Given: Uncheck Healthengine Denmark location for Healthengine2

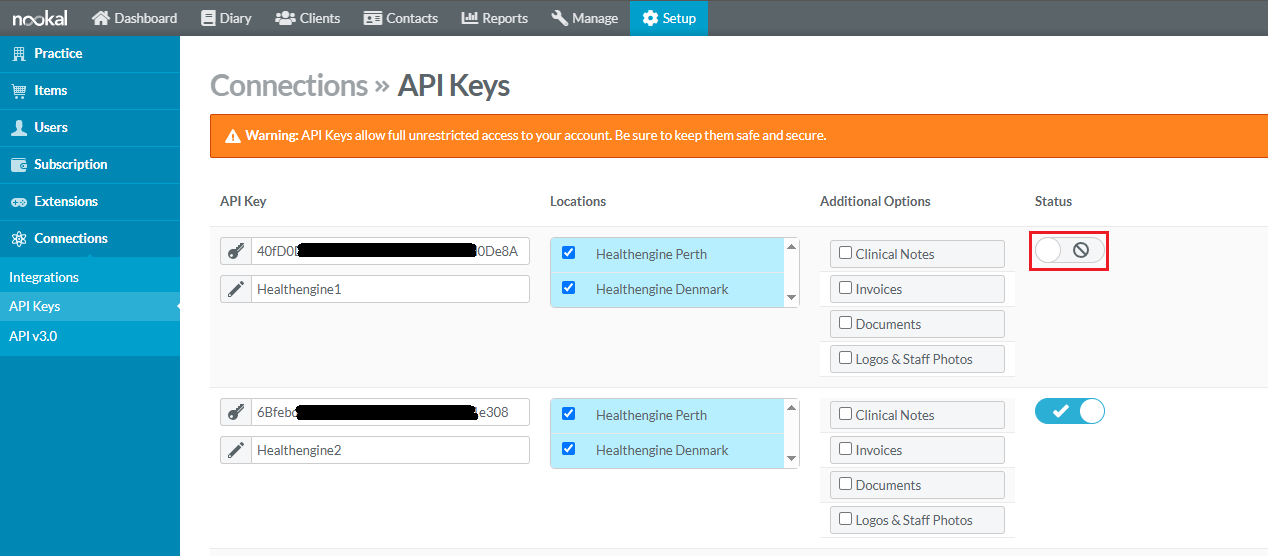Looking at the screenshot, I should tap(569, 449).
